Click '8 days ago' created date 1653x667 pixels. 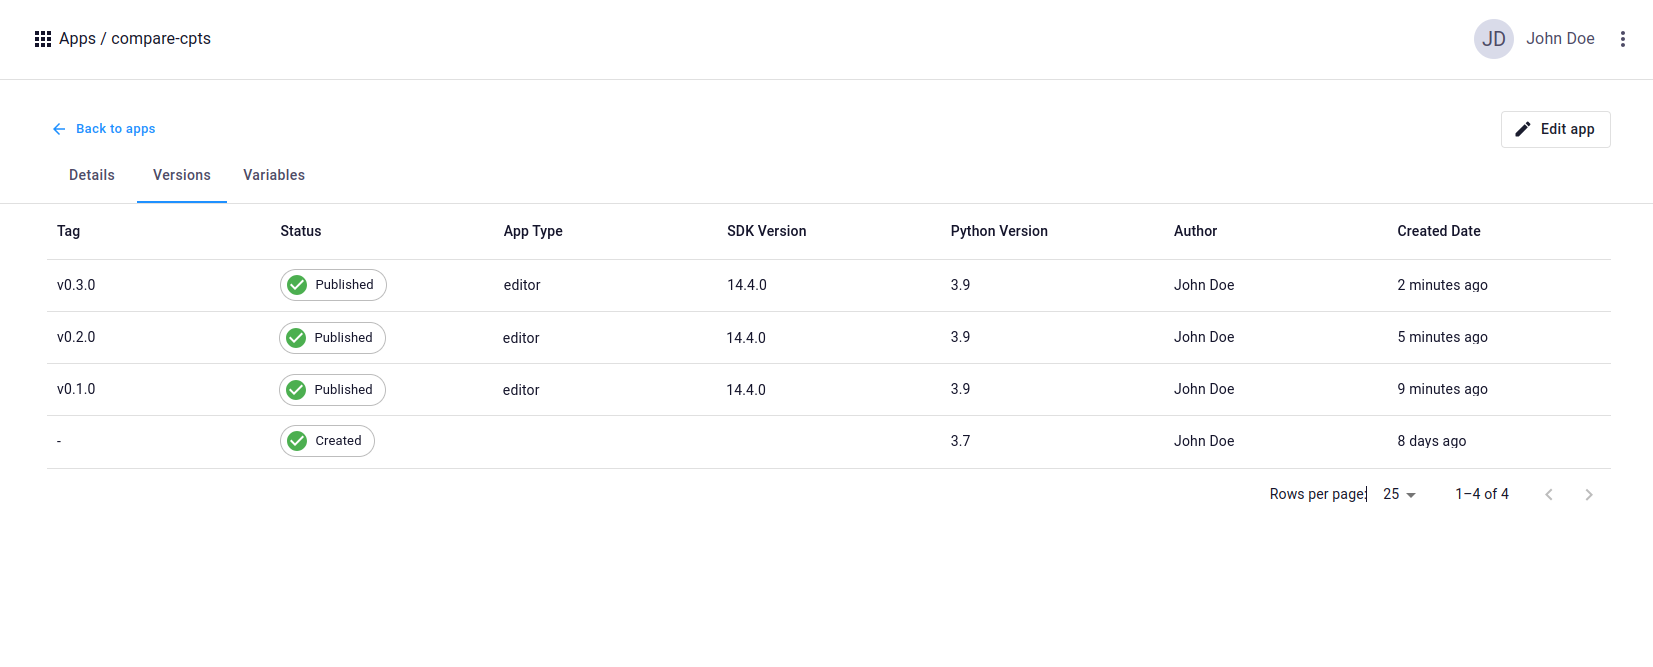click(1432, 441)
